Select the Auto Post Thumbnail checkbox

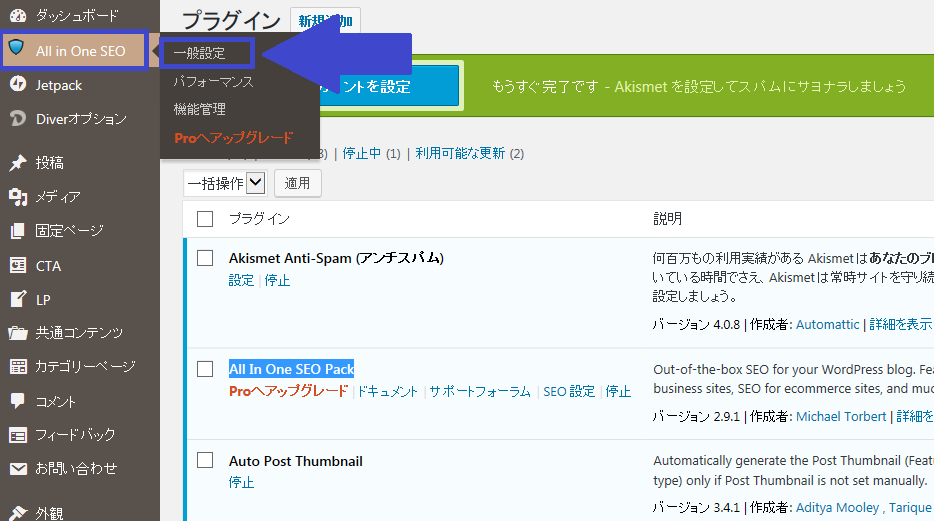pyautogui.click(x=205, y=460)
